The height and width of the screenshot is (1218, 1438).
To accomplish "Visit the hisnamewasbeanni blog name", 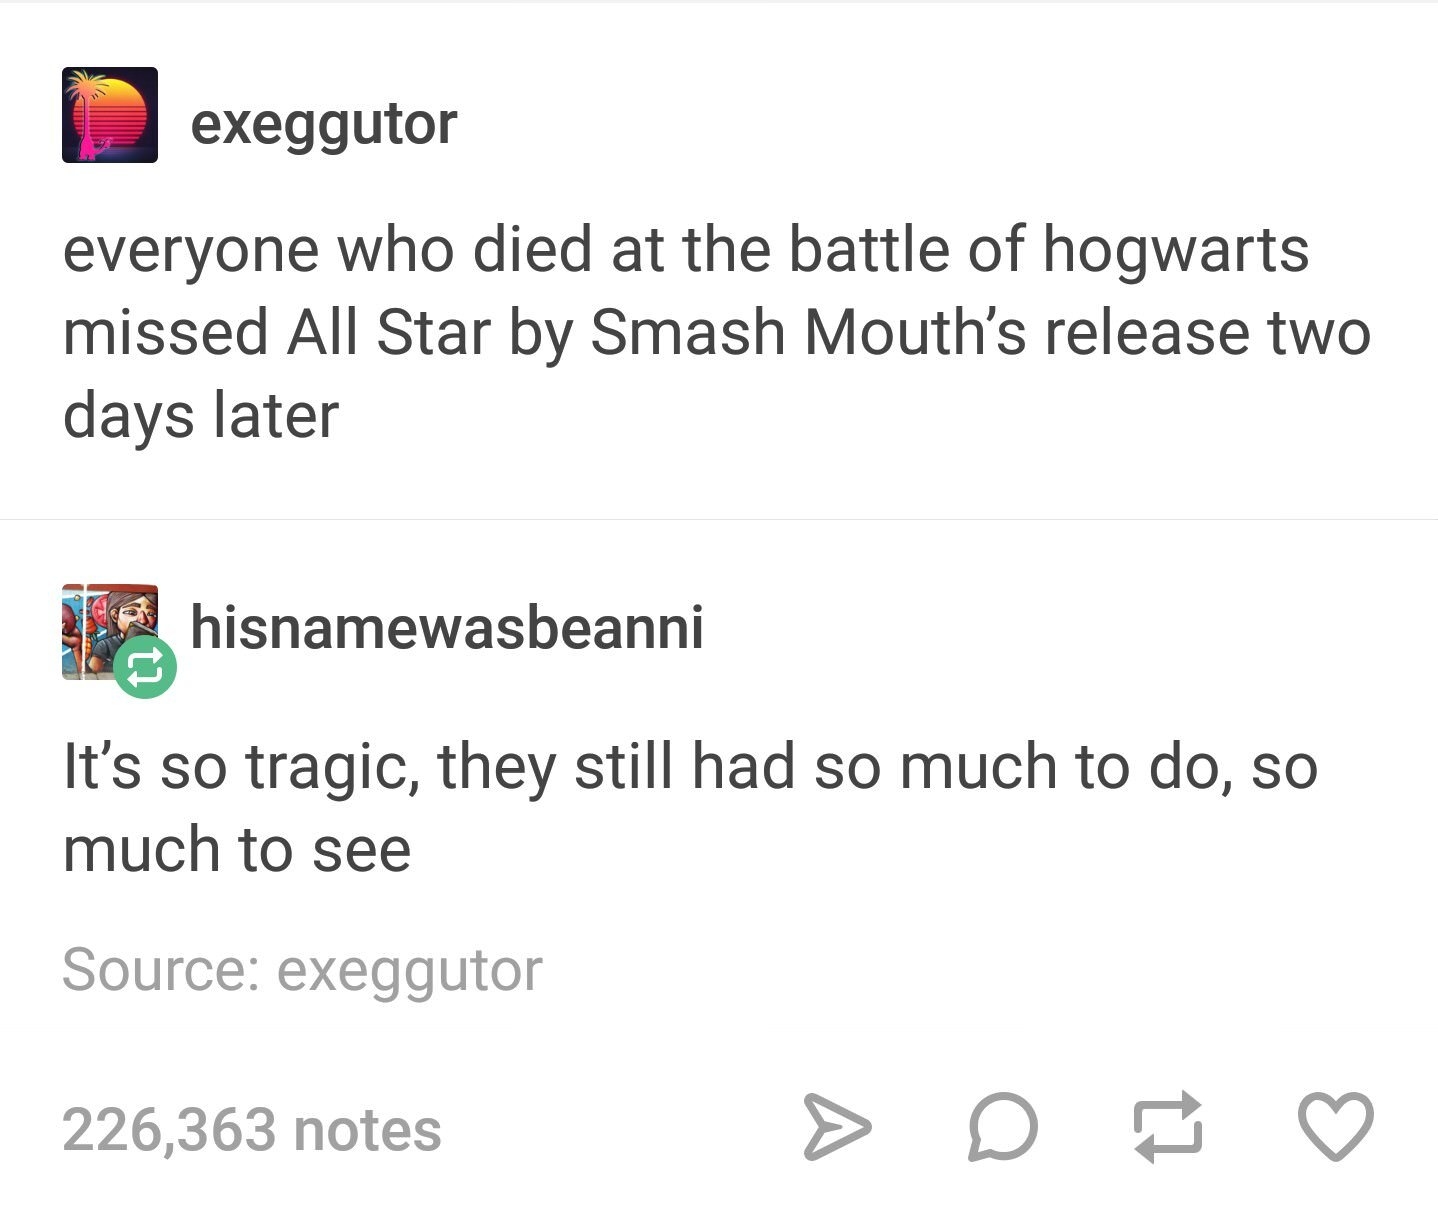I will (447, 627).
